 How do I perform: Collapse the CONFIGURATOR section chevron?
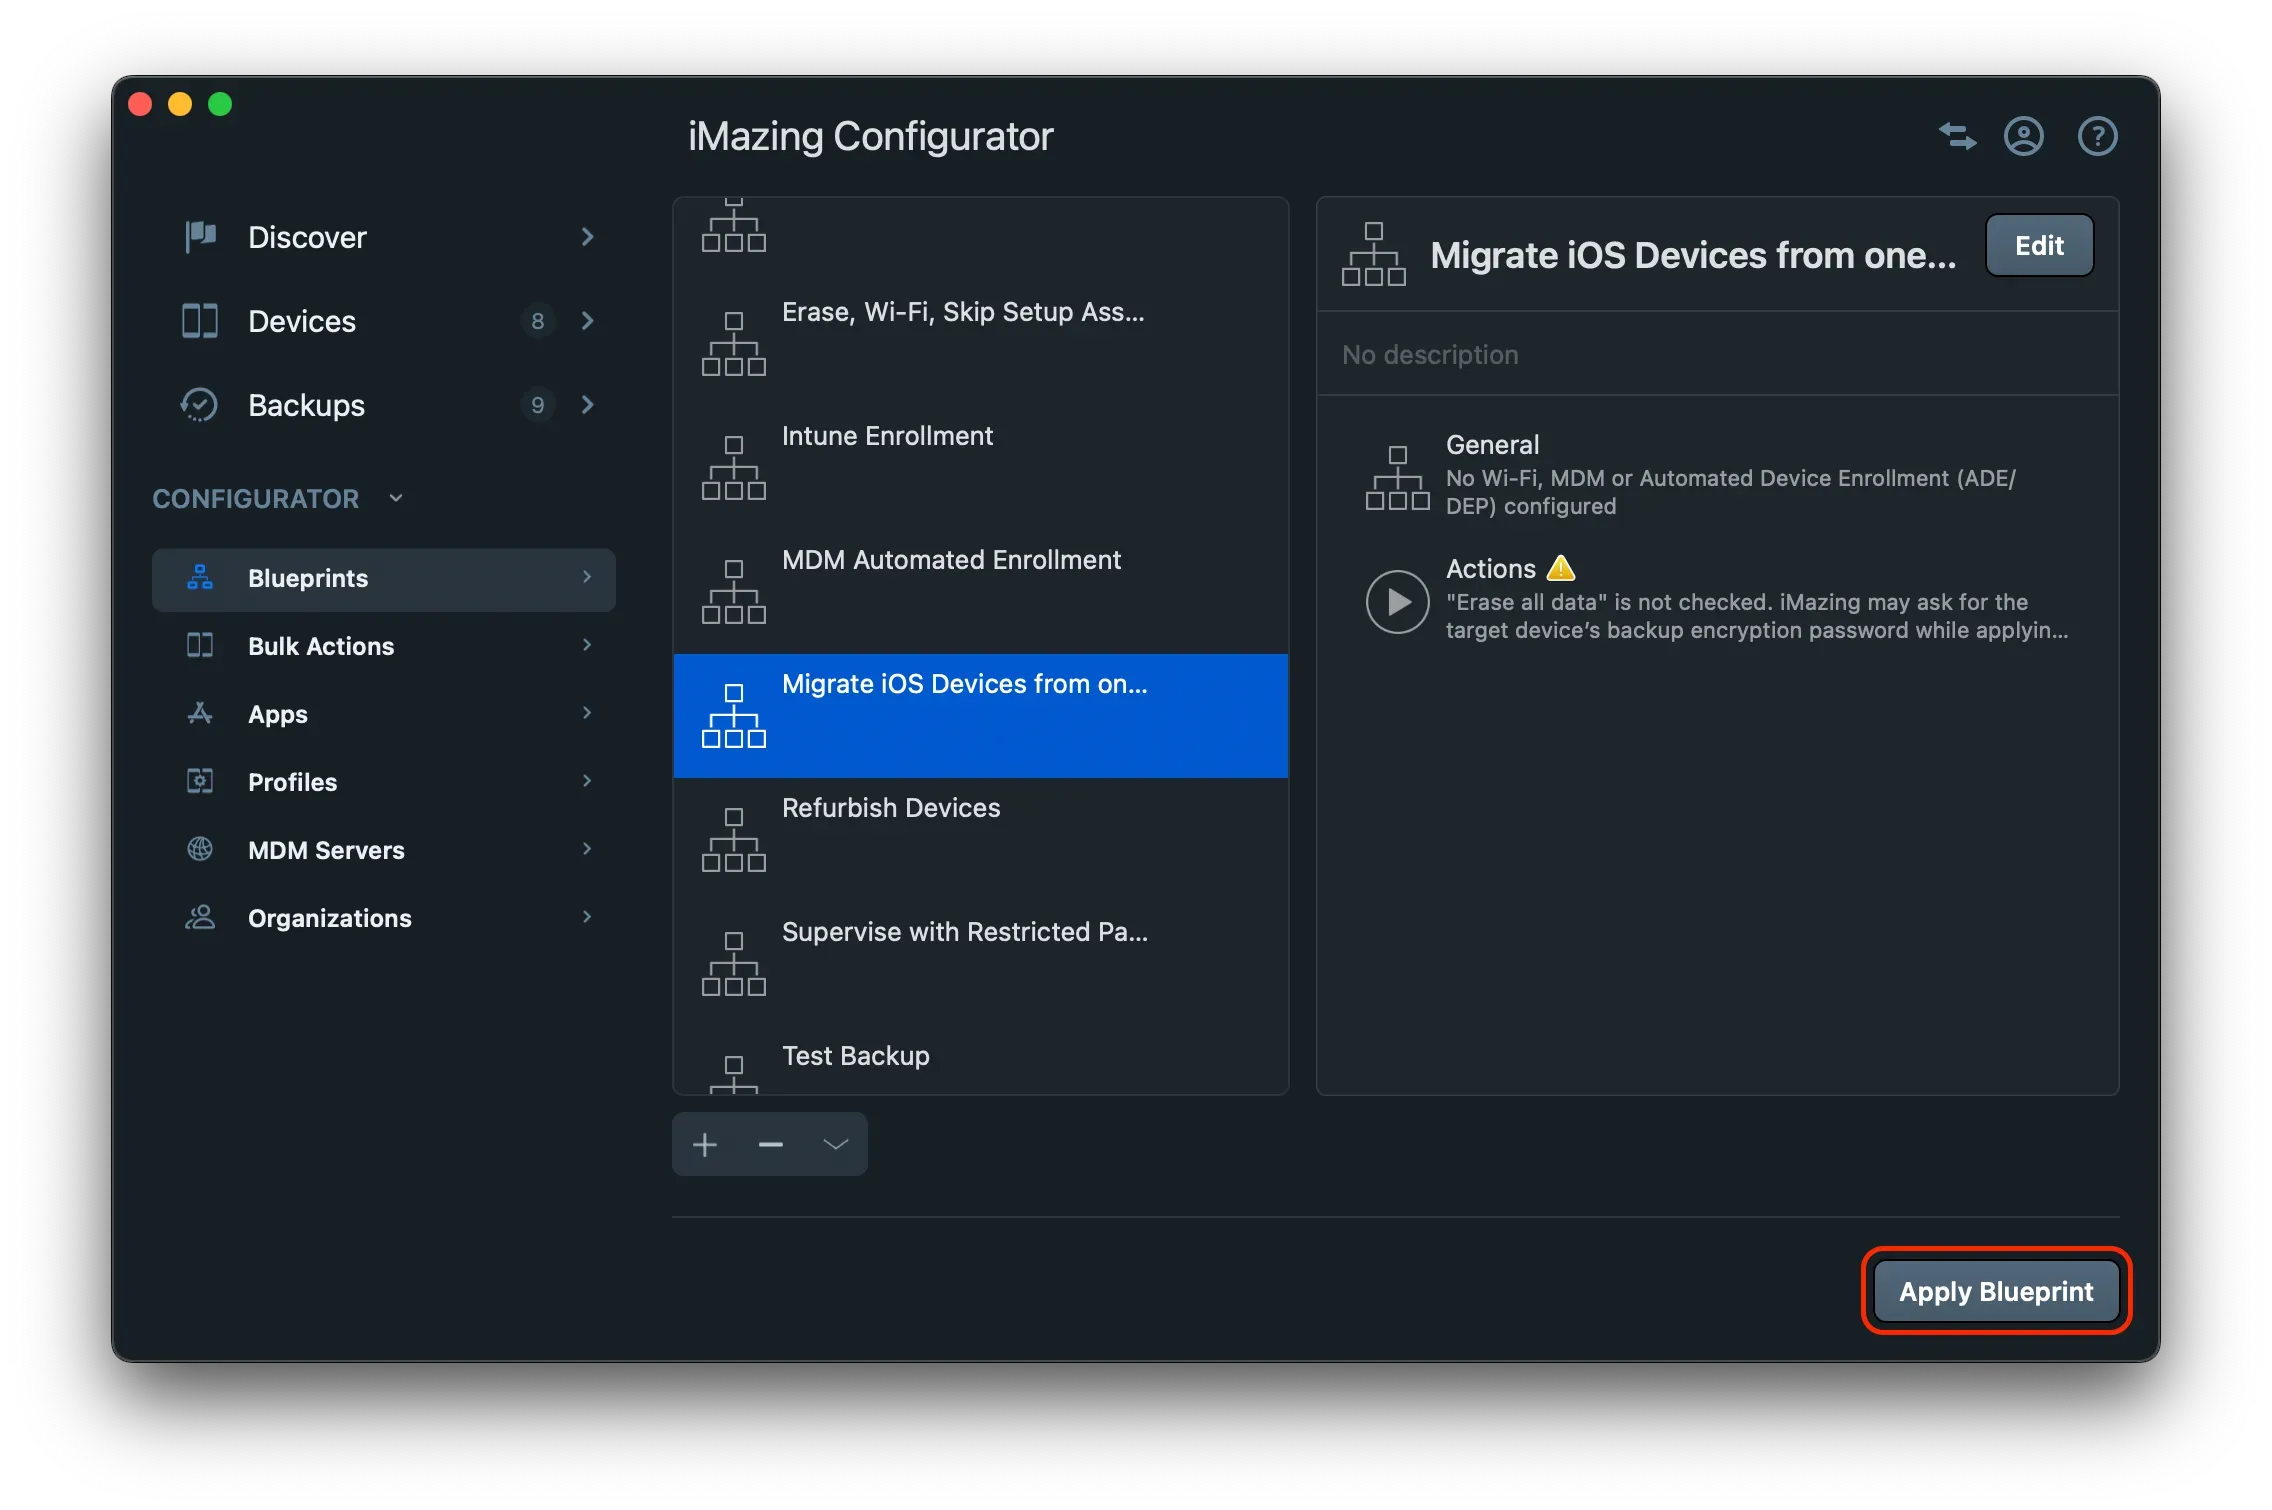click(394, 497)
